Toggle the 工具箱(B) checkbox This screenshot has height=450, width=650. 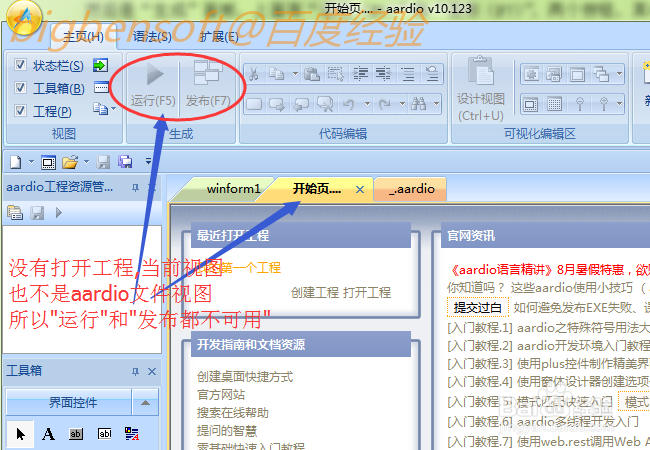click(20, 87)
